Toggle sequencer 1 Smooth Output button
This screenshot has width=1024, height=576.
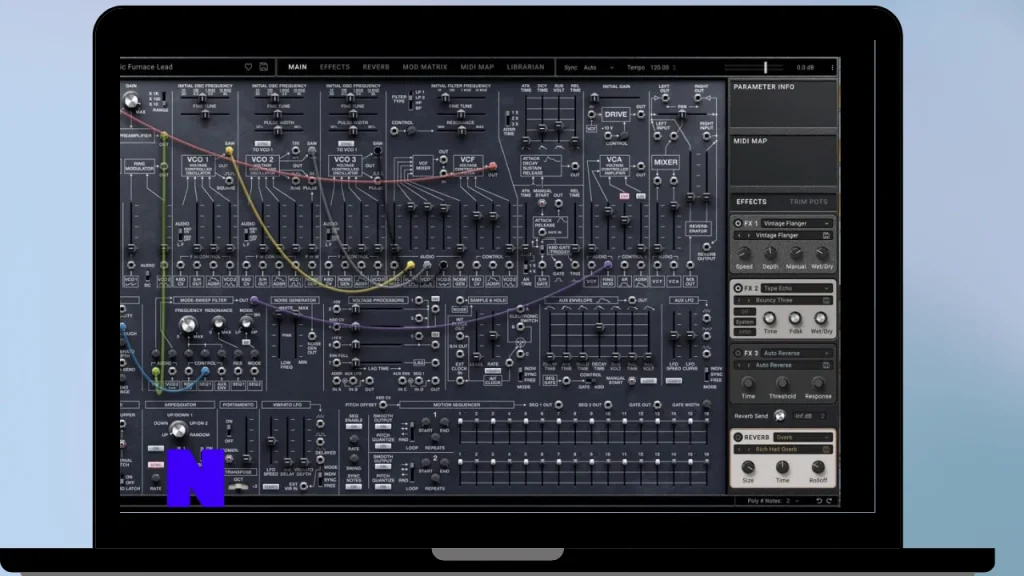[383, 427]
